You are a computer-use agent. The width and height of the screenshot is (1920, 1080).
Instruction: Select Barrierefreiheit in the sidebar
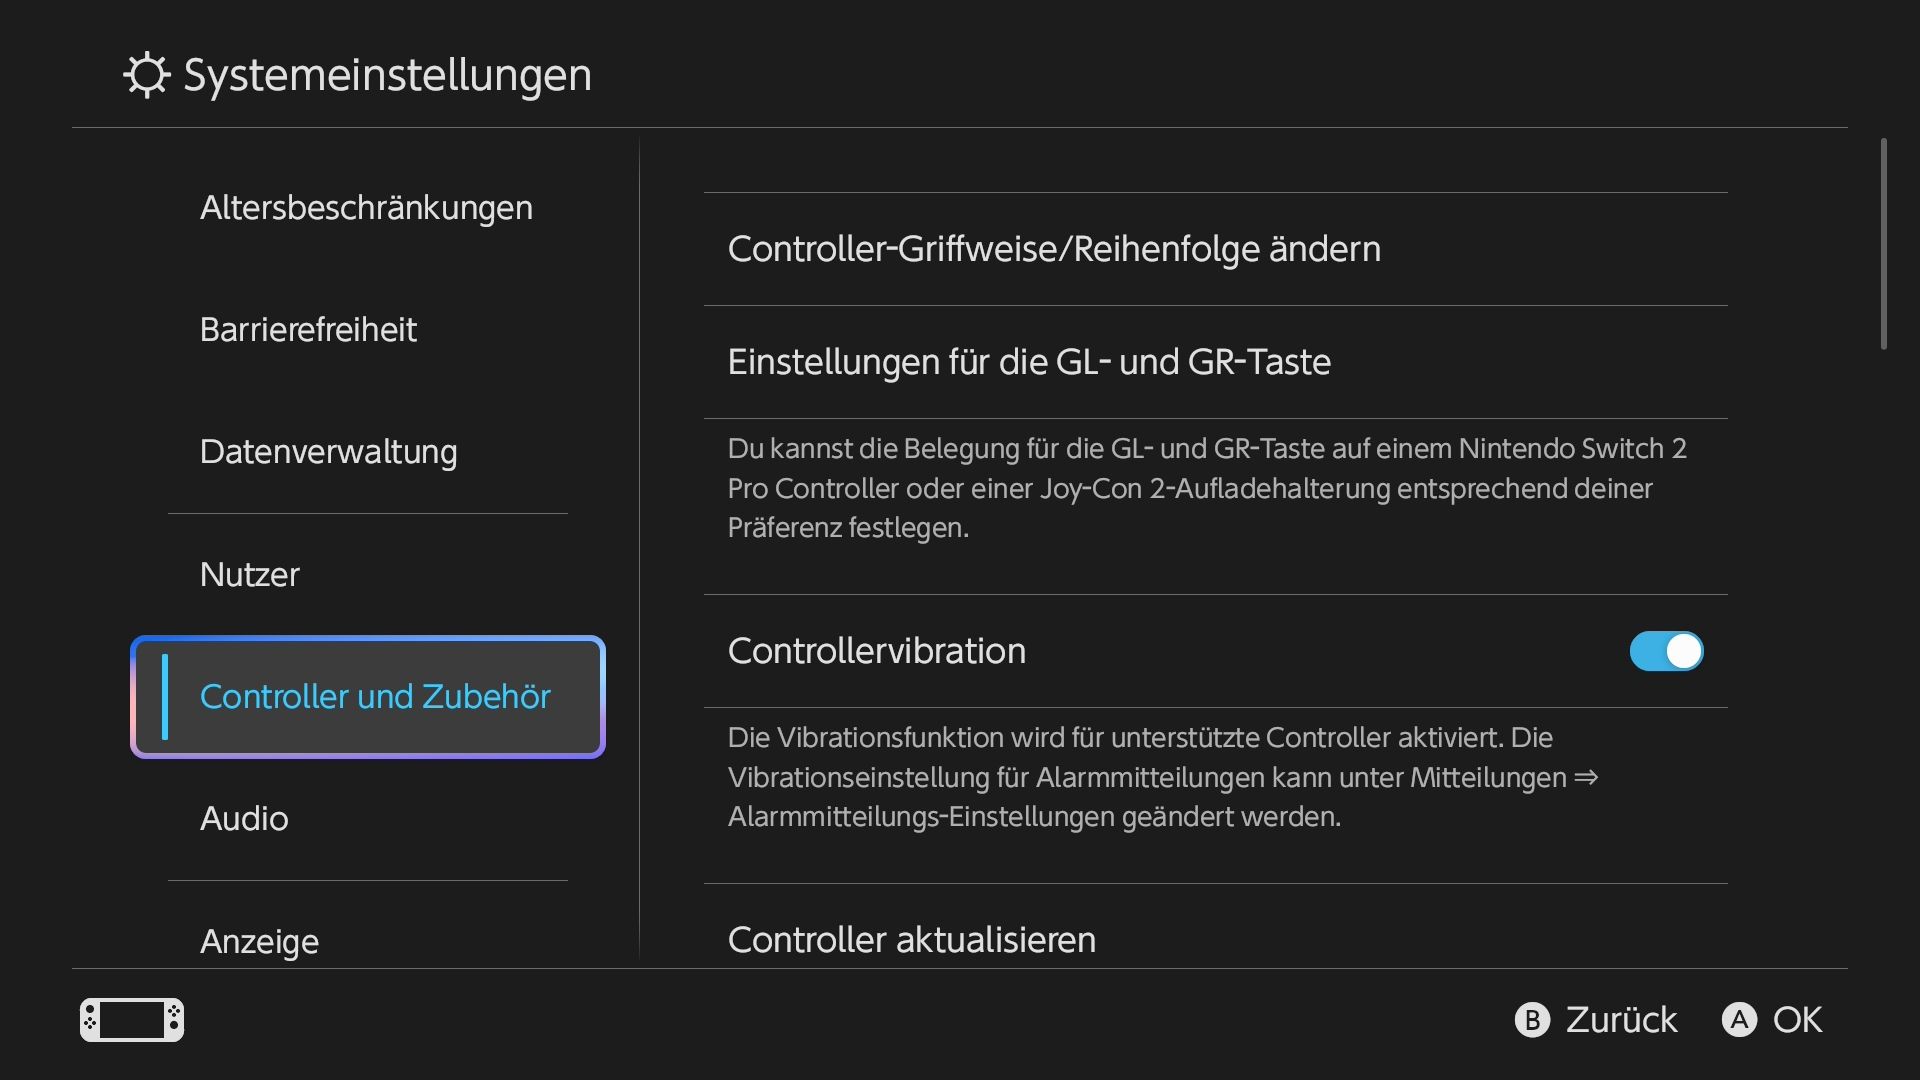point(308,330)
